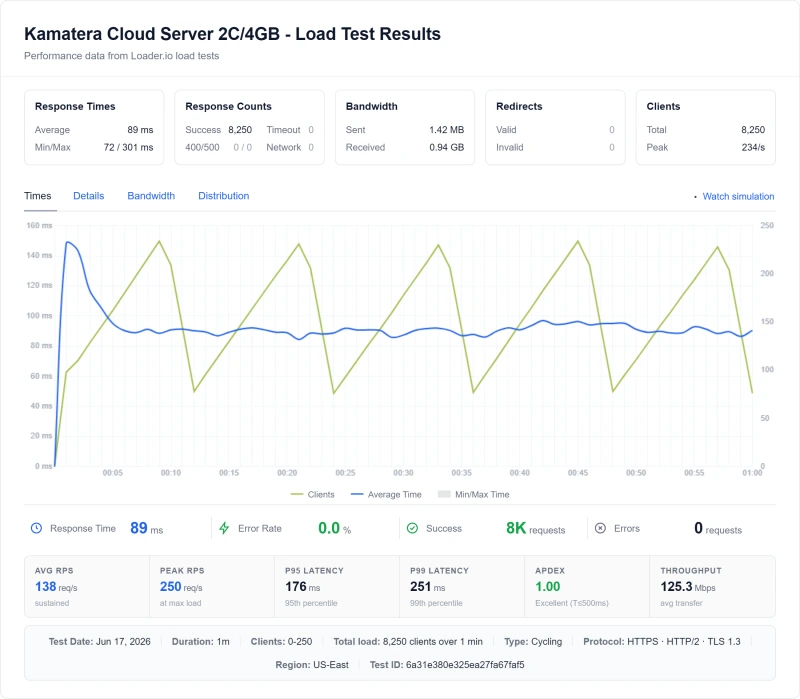Click the 01:00 time axis label
Screen dimensions: 800x699
[x=752, y=473]
